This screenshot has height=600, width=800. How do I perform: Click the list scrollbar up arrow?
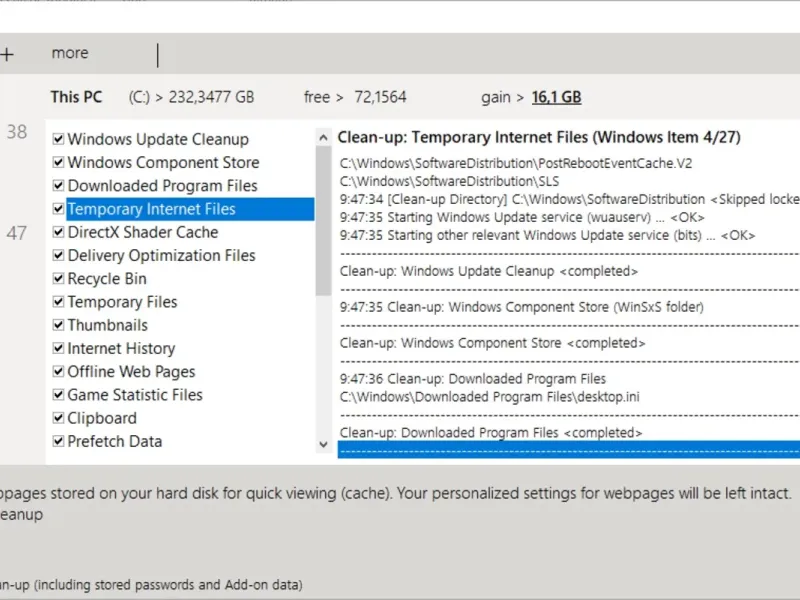323,135
